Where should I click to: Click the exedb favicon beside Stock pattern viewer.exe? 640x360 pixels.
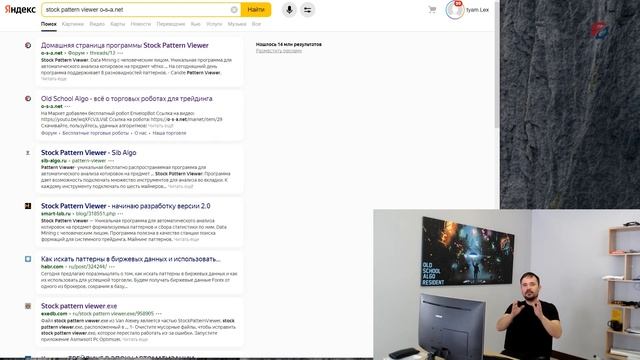coord(28,306)
